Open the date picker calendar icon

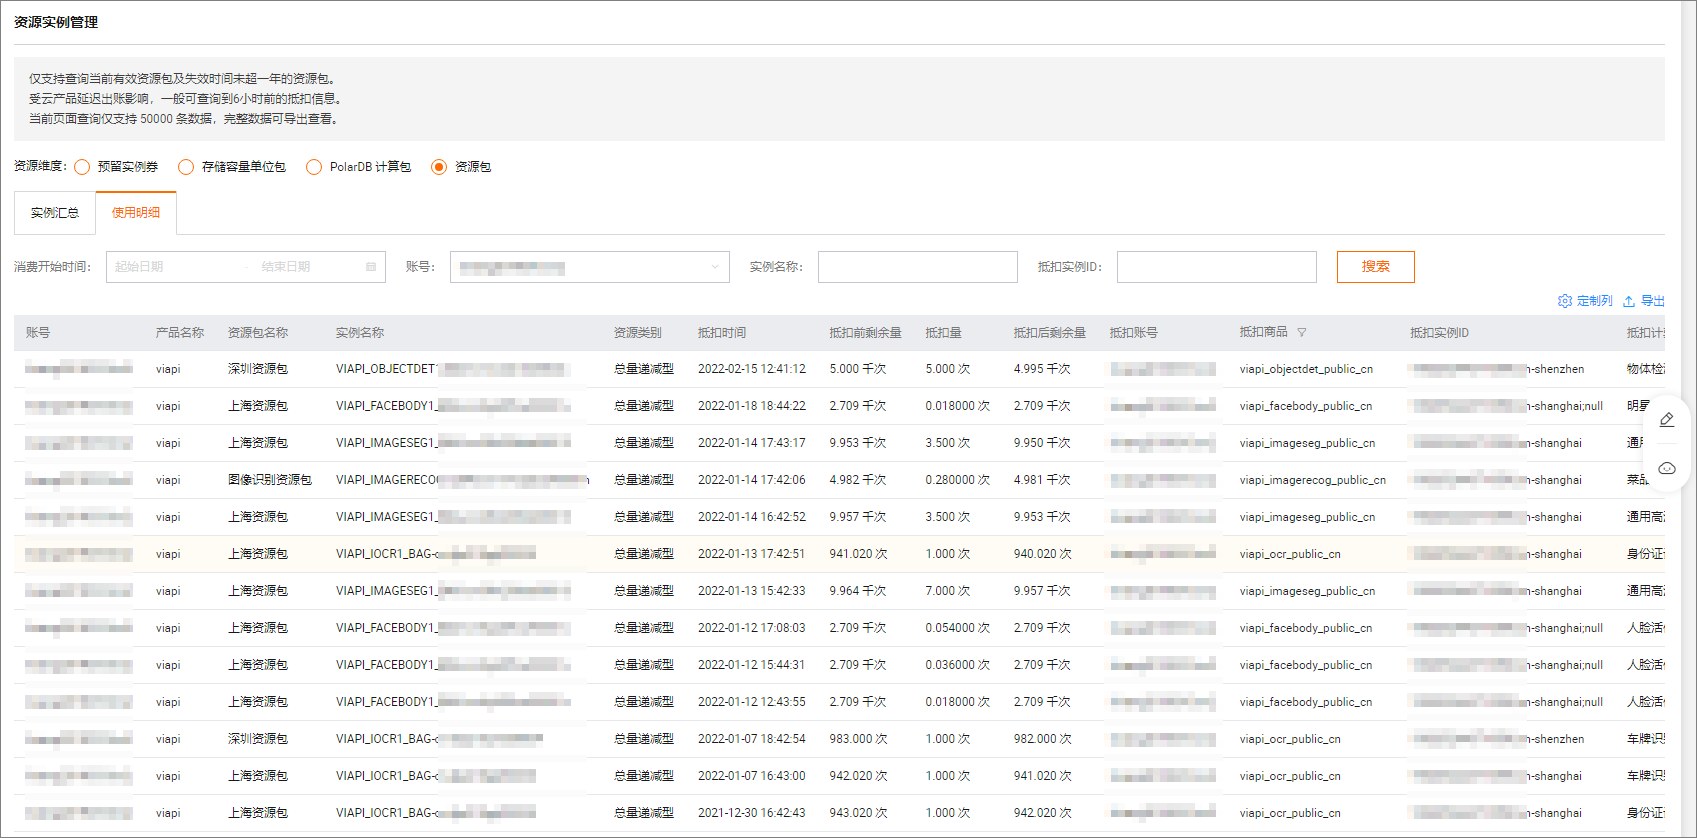[371, 267]
